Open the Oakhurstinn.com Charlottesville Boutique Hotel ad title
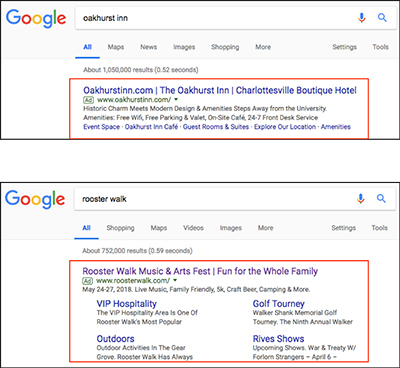 (220, 90)
